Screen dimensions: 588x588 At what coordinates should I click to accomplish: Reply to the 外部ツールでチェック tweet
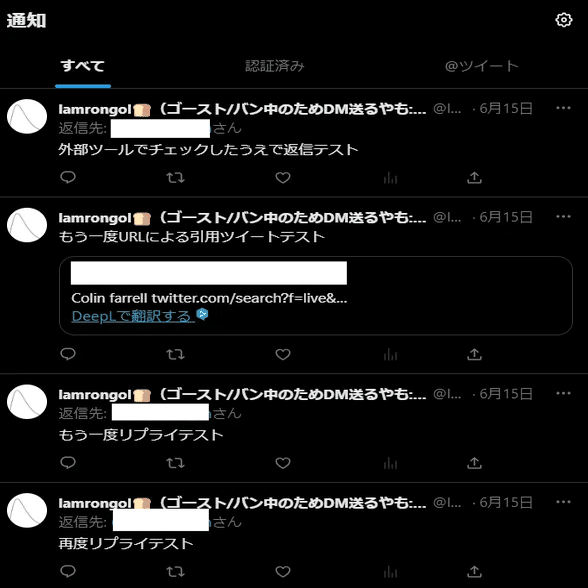pos(68,177)
